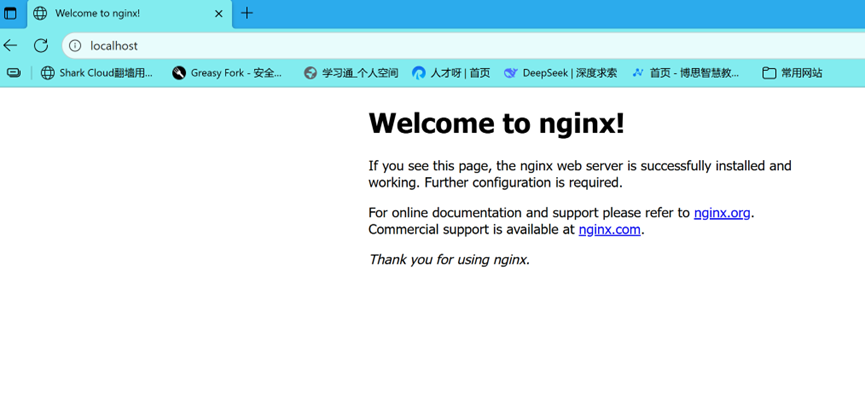Click the 'Thank you for using nginx.' text
Image resolution: width=865 pixels, height=419 pixels.
449,260
